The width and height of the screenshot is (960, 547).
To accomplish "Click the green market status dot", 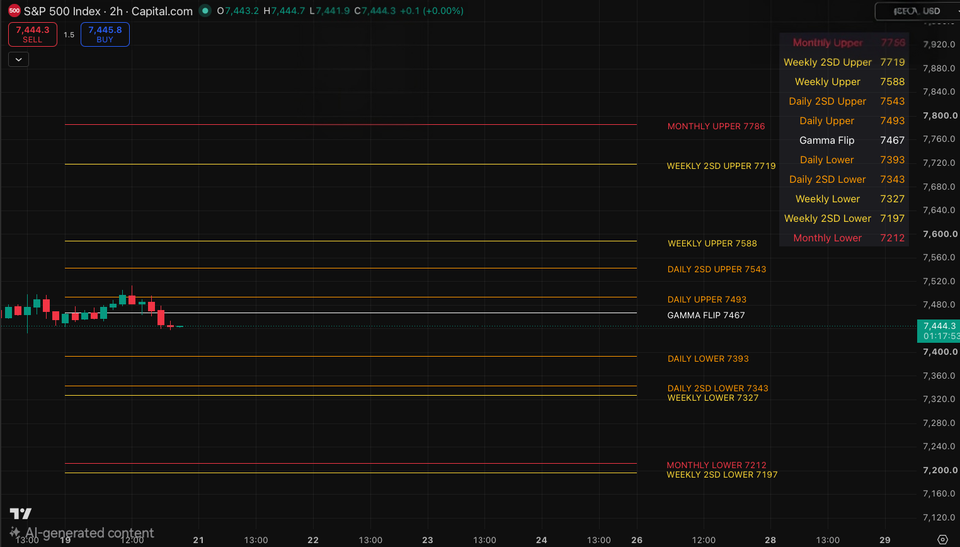I will 205,10.
